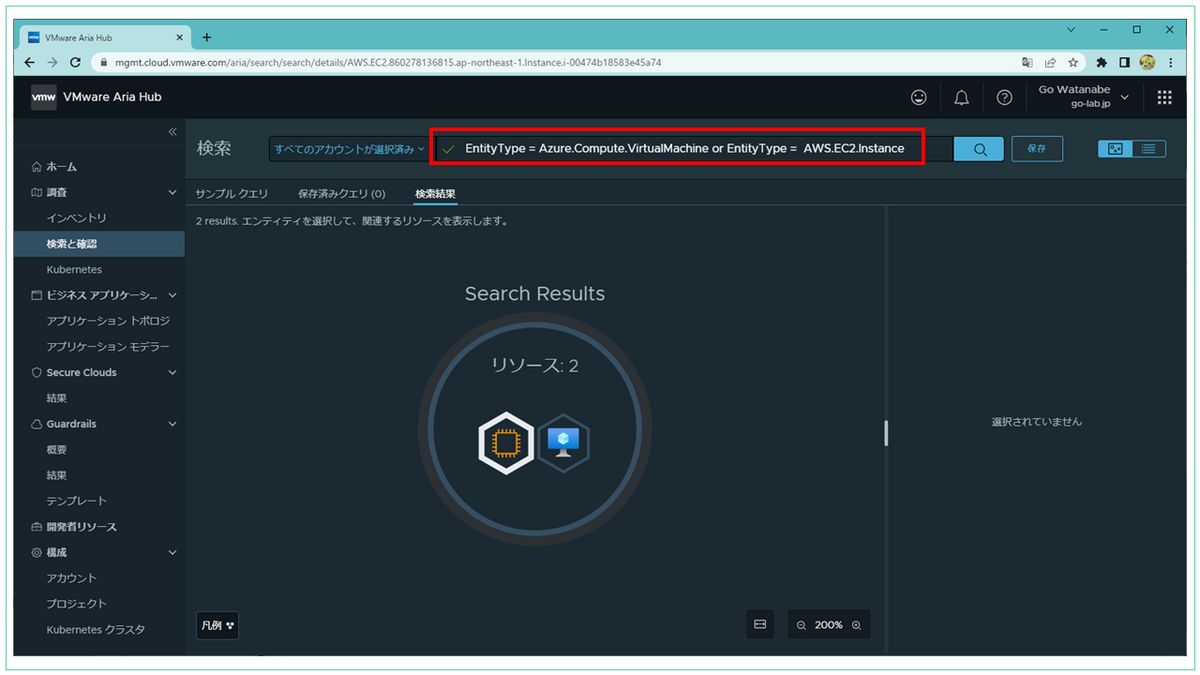Open アカウント under 構成
Viewport: 1200px width, 675px height.
(x=72, y=578)
